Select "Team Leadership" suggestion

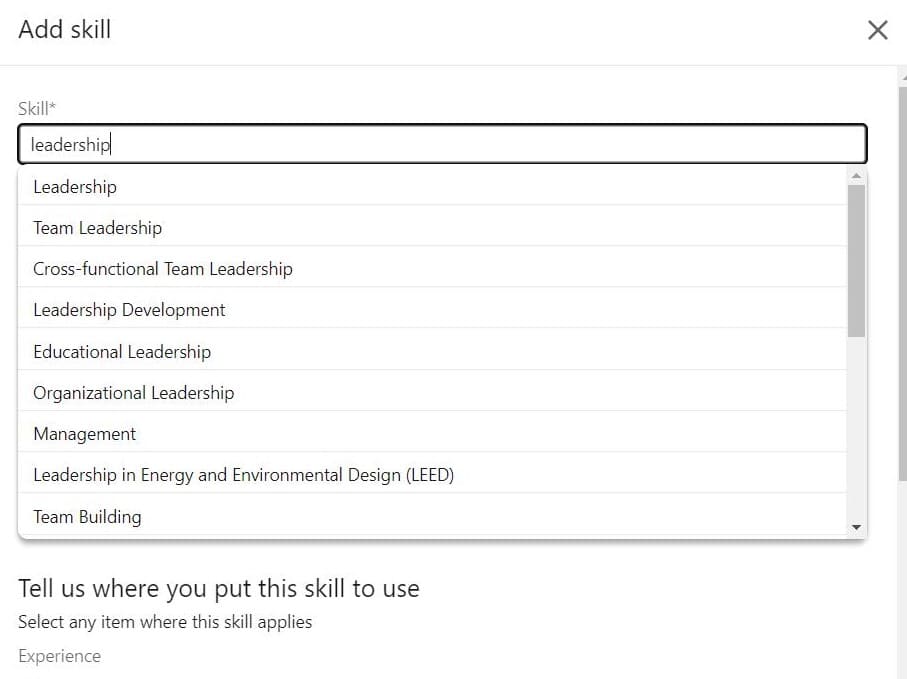click(97, 227)
